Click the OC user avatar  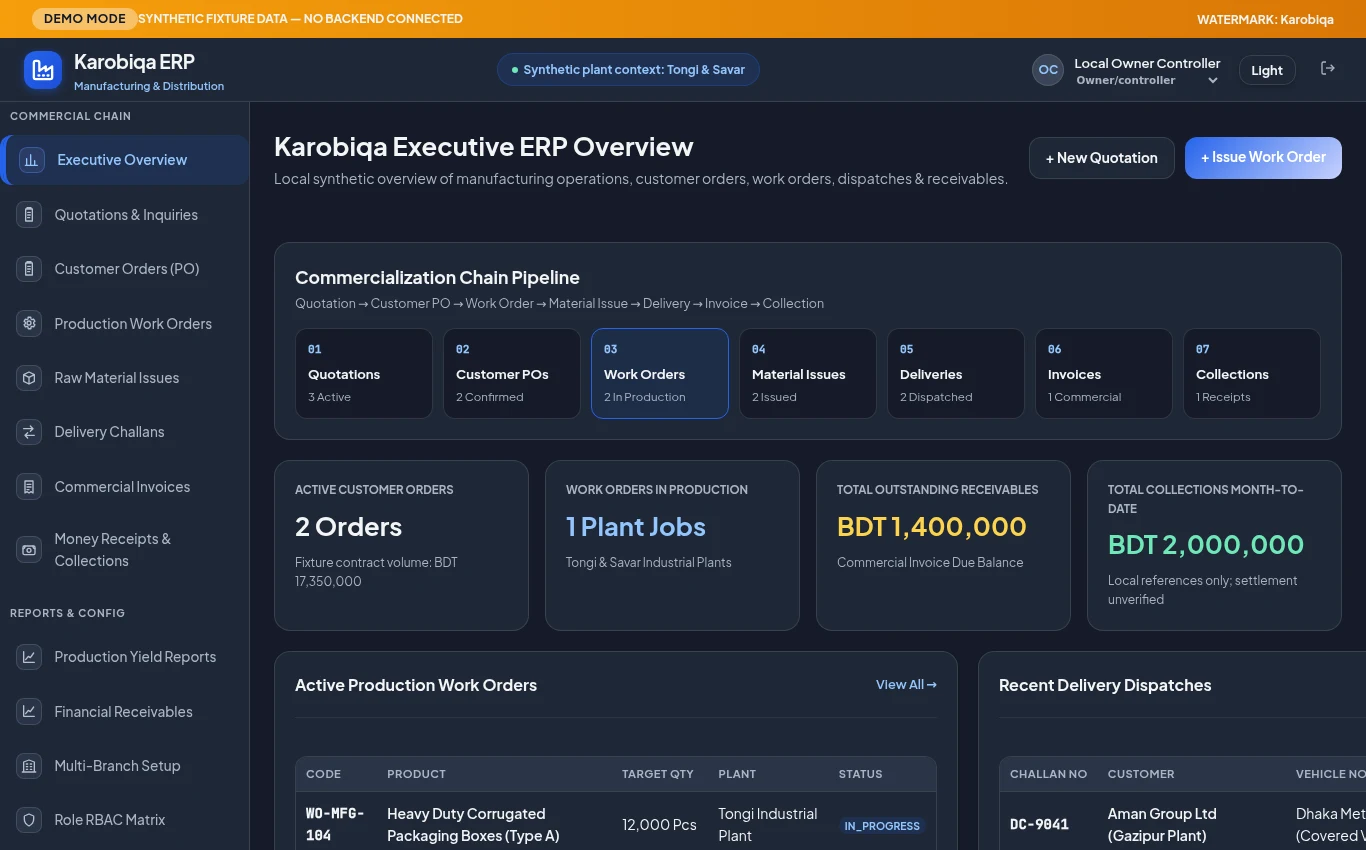1048,70
